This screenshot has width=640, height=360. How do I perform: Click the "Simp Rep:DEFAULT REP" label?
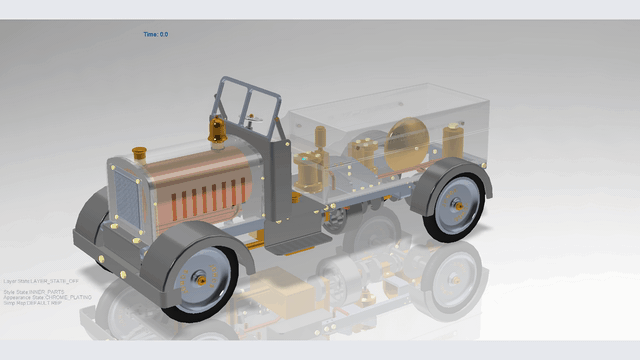32,302
